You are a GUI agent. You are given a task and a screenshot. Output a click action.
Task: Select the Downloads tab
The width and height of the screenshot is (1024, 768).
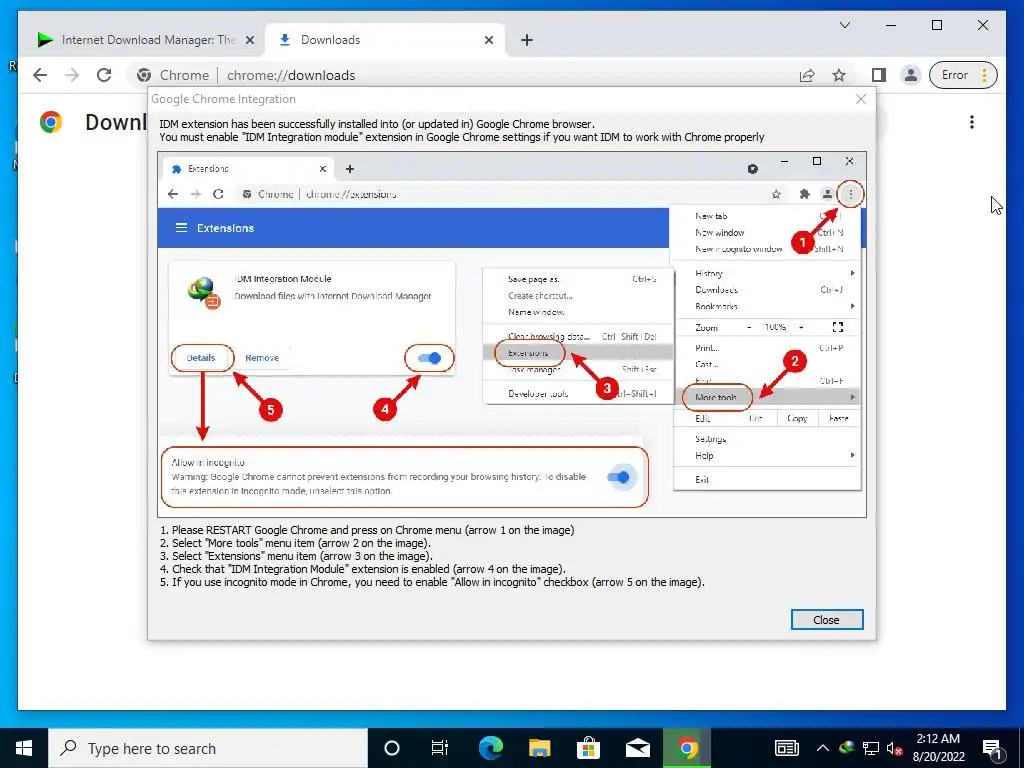point(385,40)
